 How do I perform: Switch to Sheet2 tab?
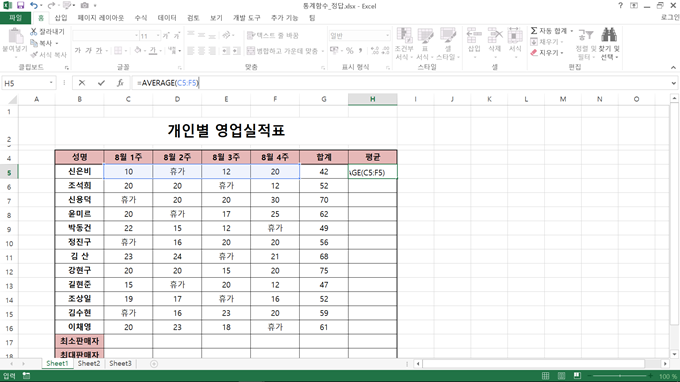point(89,363)
